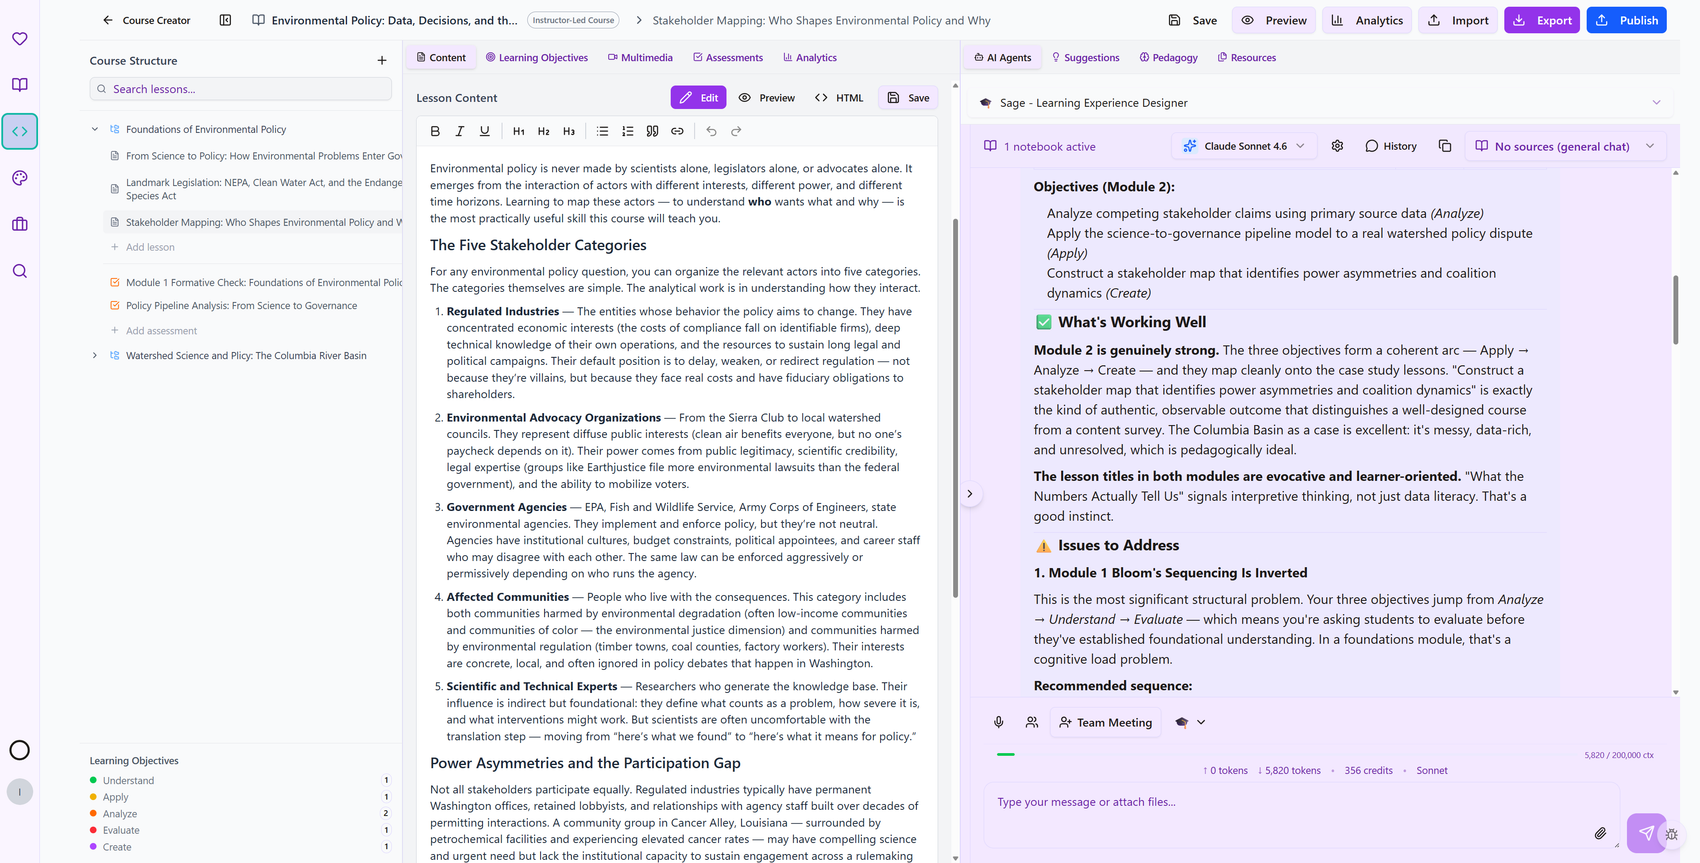1700x863 pixels.
Task: Insert a link in lesson content
Action: (677, 131)
